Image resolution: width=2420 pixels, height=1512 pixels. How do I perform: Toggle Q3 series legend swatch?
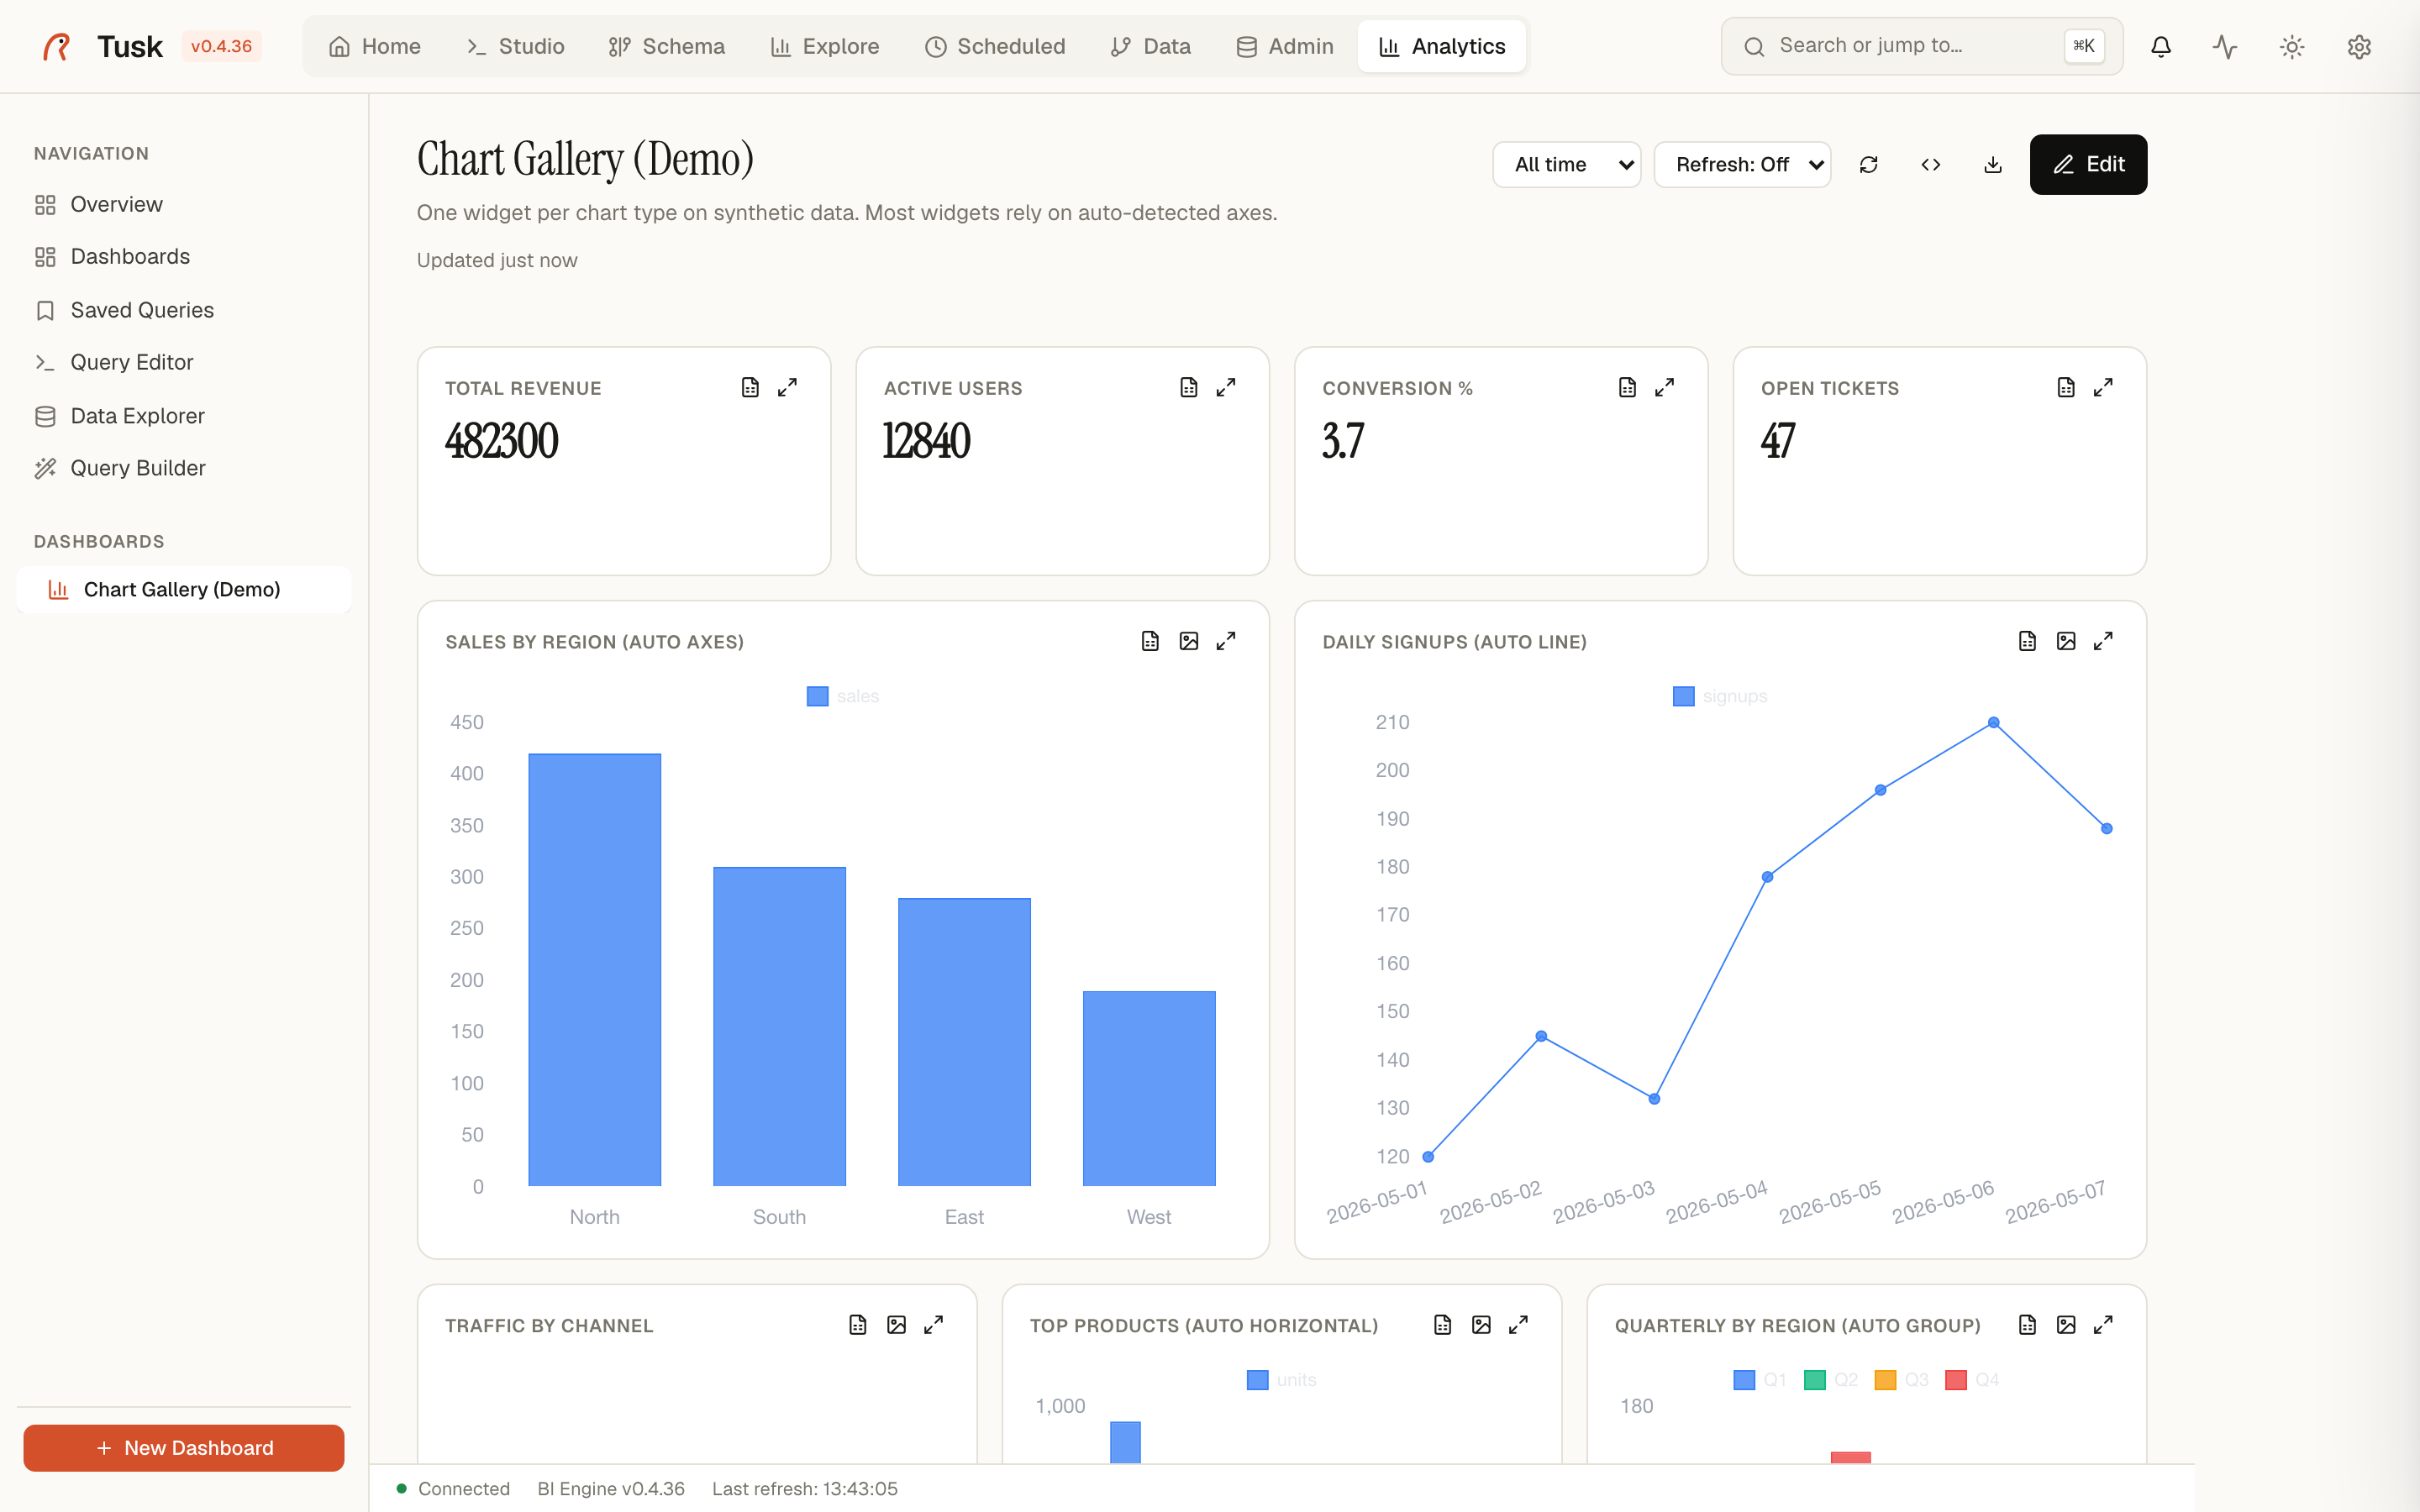tap(1885, 1380)
